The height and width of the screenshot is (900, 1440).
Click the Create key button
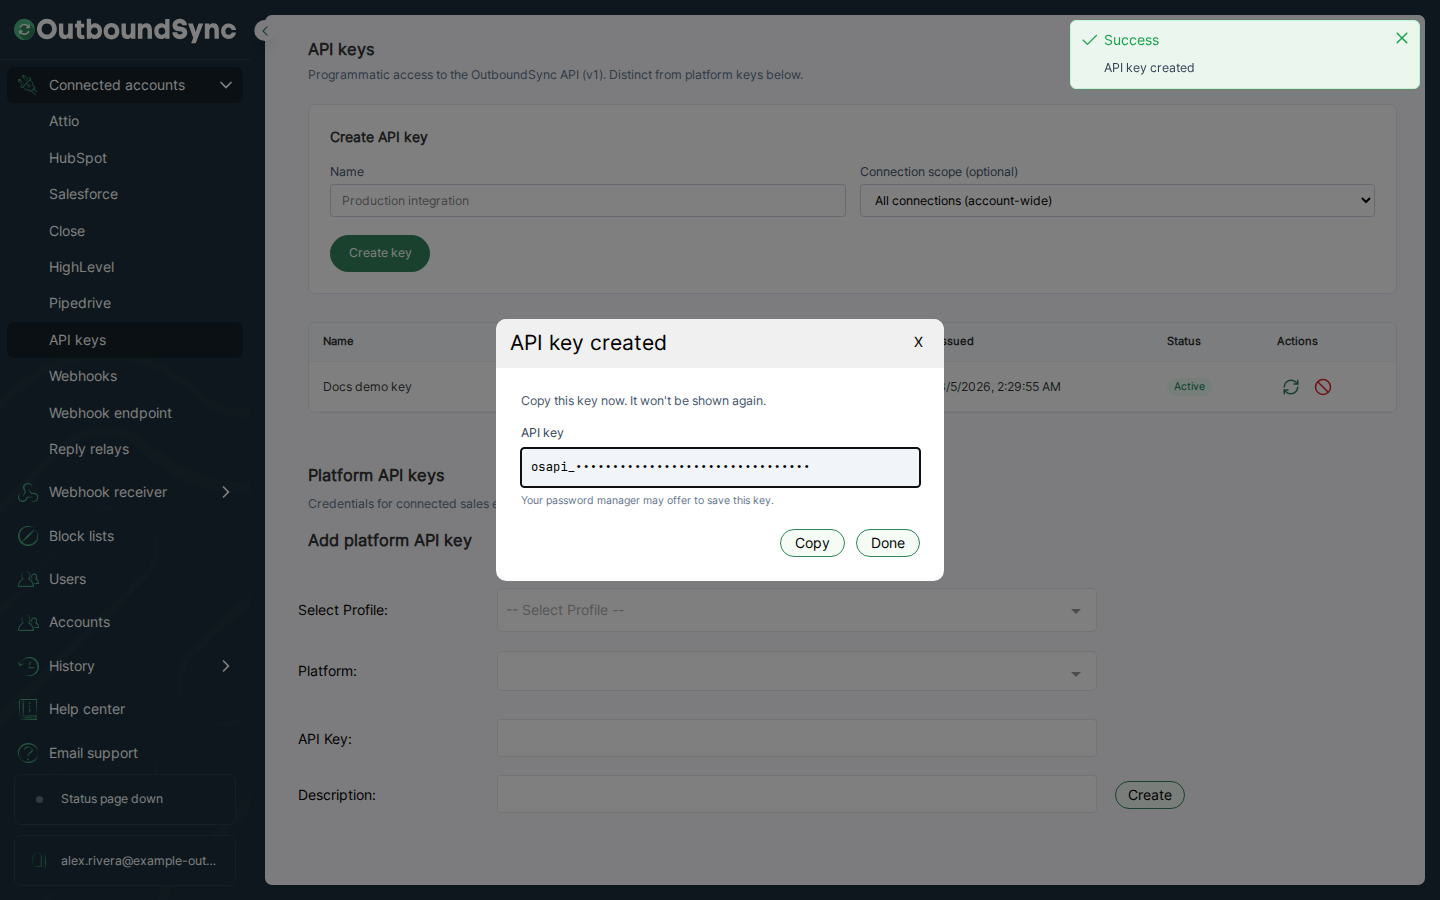pos(380,253)
